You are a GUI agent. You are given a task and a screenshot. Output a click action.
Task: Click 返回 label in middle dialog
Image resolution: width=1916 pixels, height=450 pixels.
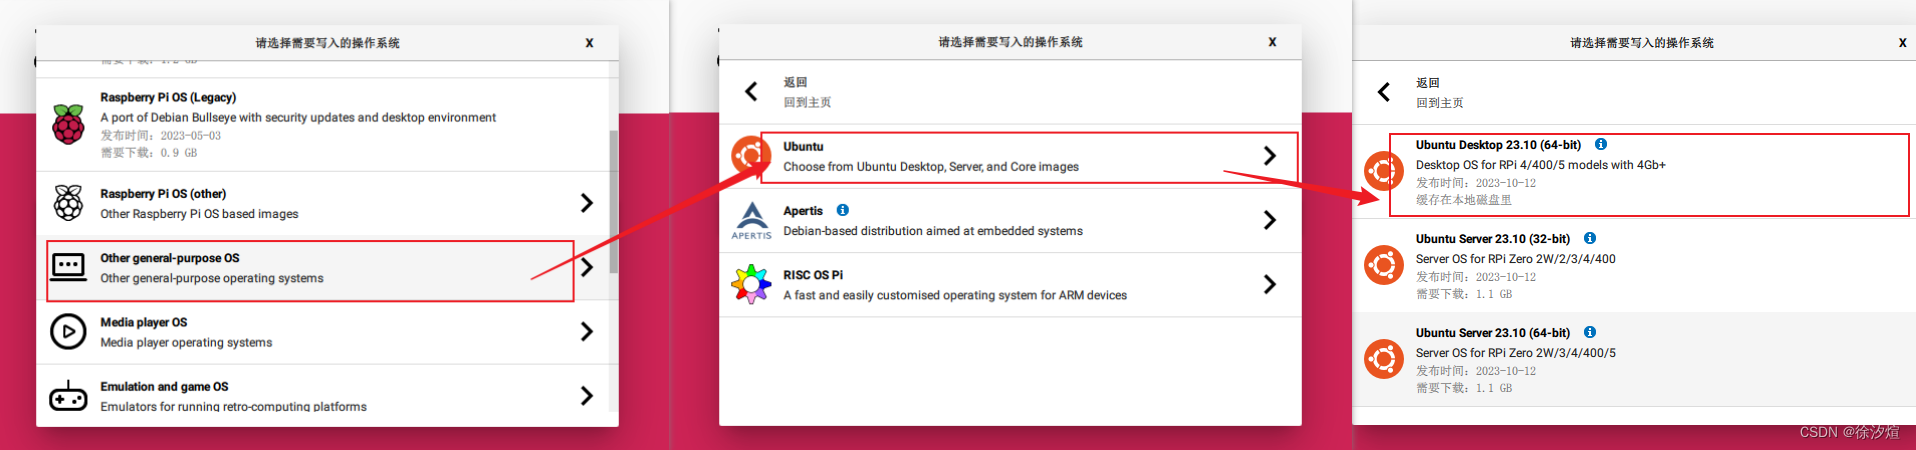coord(795,82)
